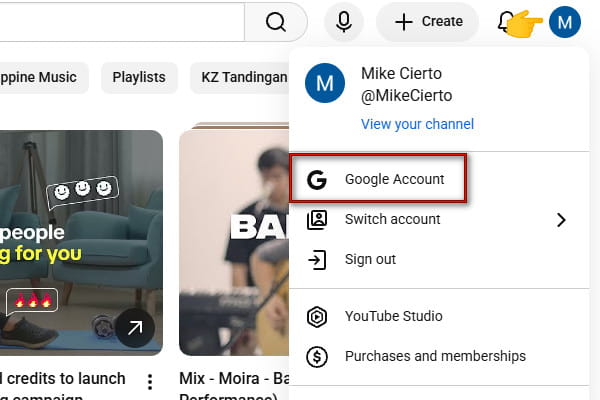Click the Mix - Moira video title
The image size is (600, 400).
pos(234,387)
